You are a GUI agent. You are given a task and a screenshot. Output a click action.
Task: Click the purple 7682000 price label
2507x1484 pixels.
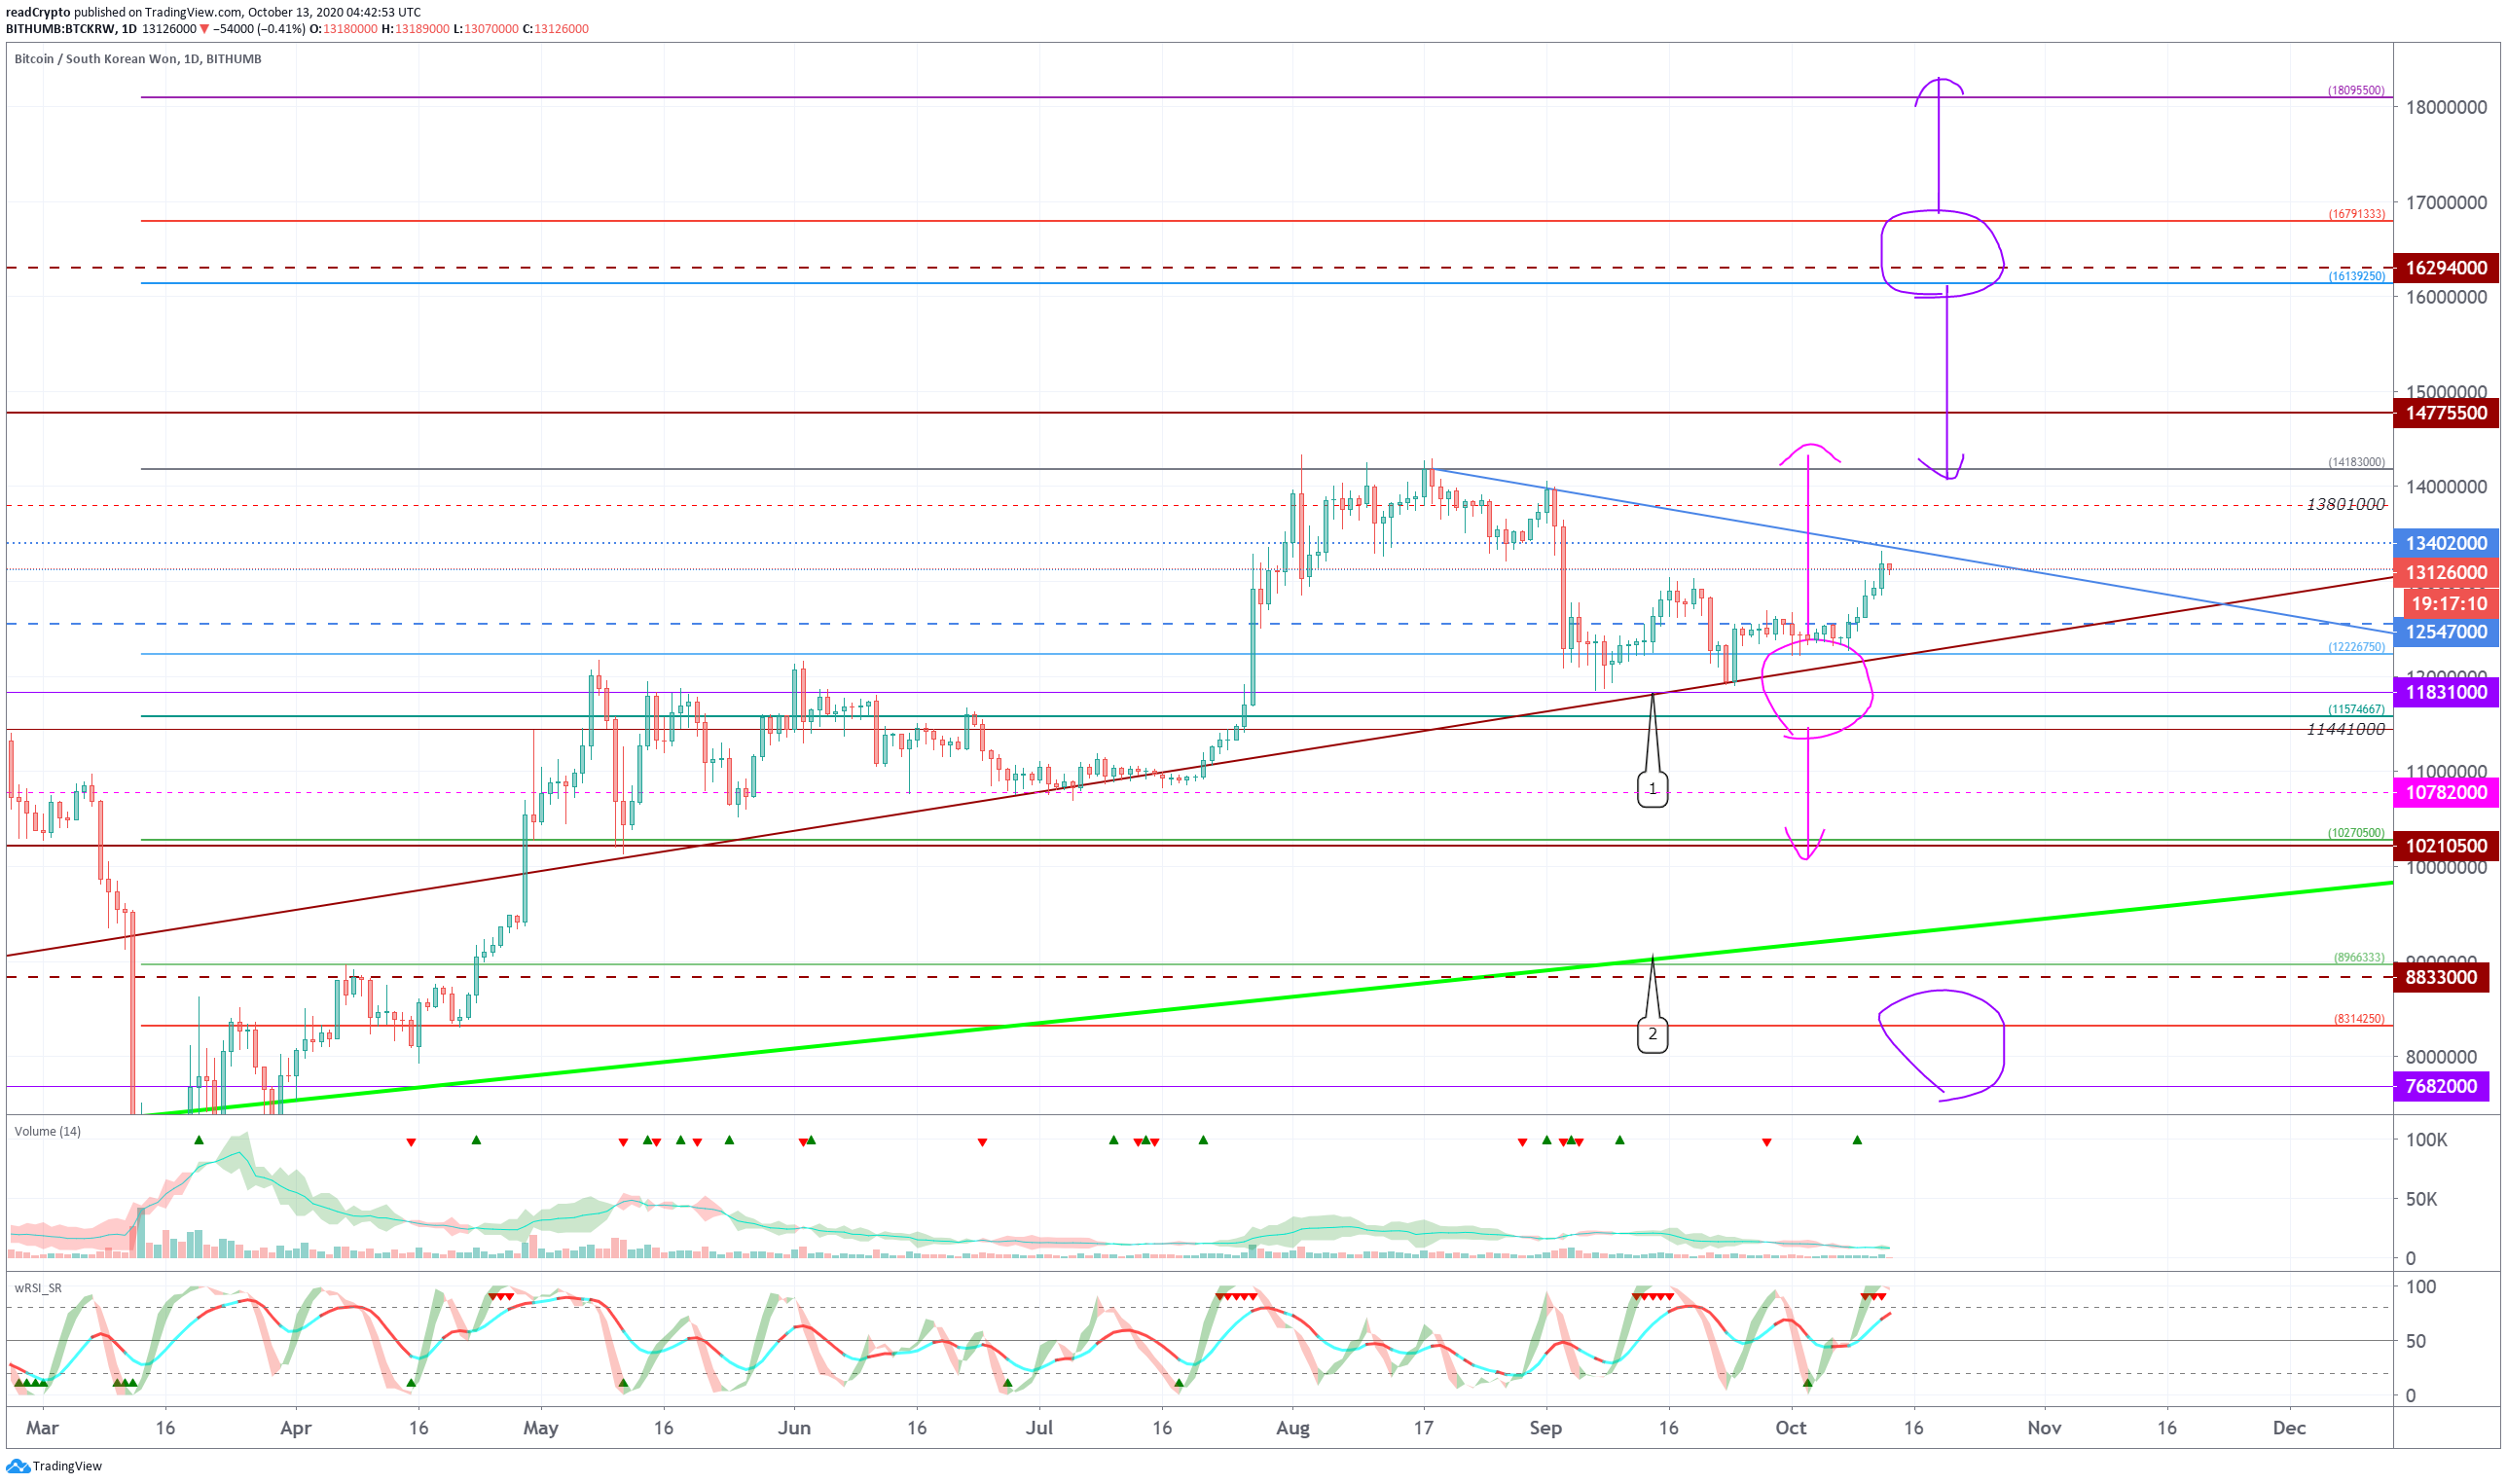2440,1086
